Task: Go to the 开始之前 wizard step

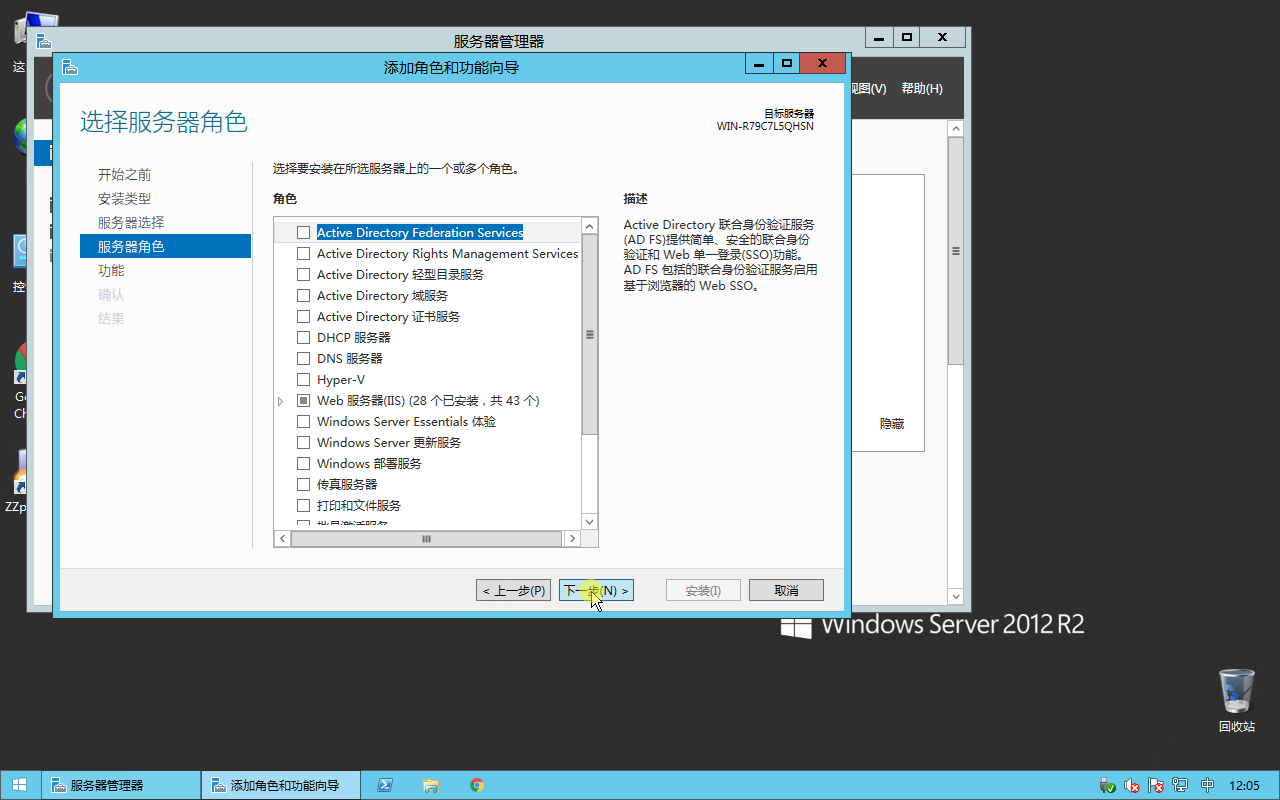Action: [124, 174]
